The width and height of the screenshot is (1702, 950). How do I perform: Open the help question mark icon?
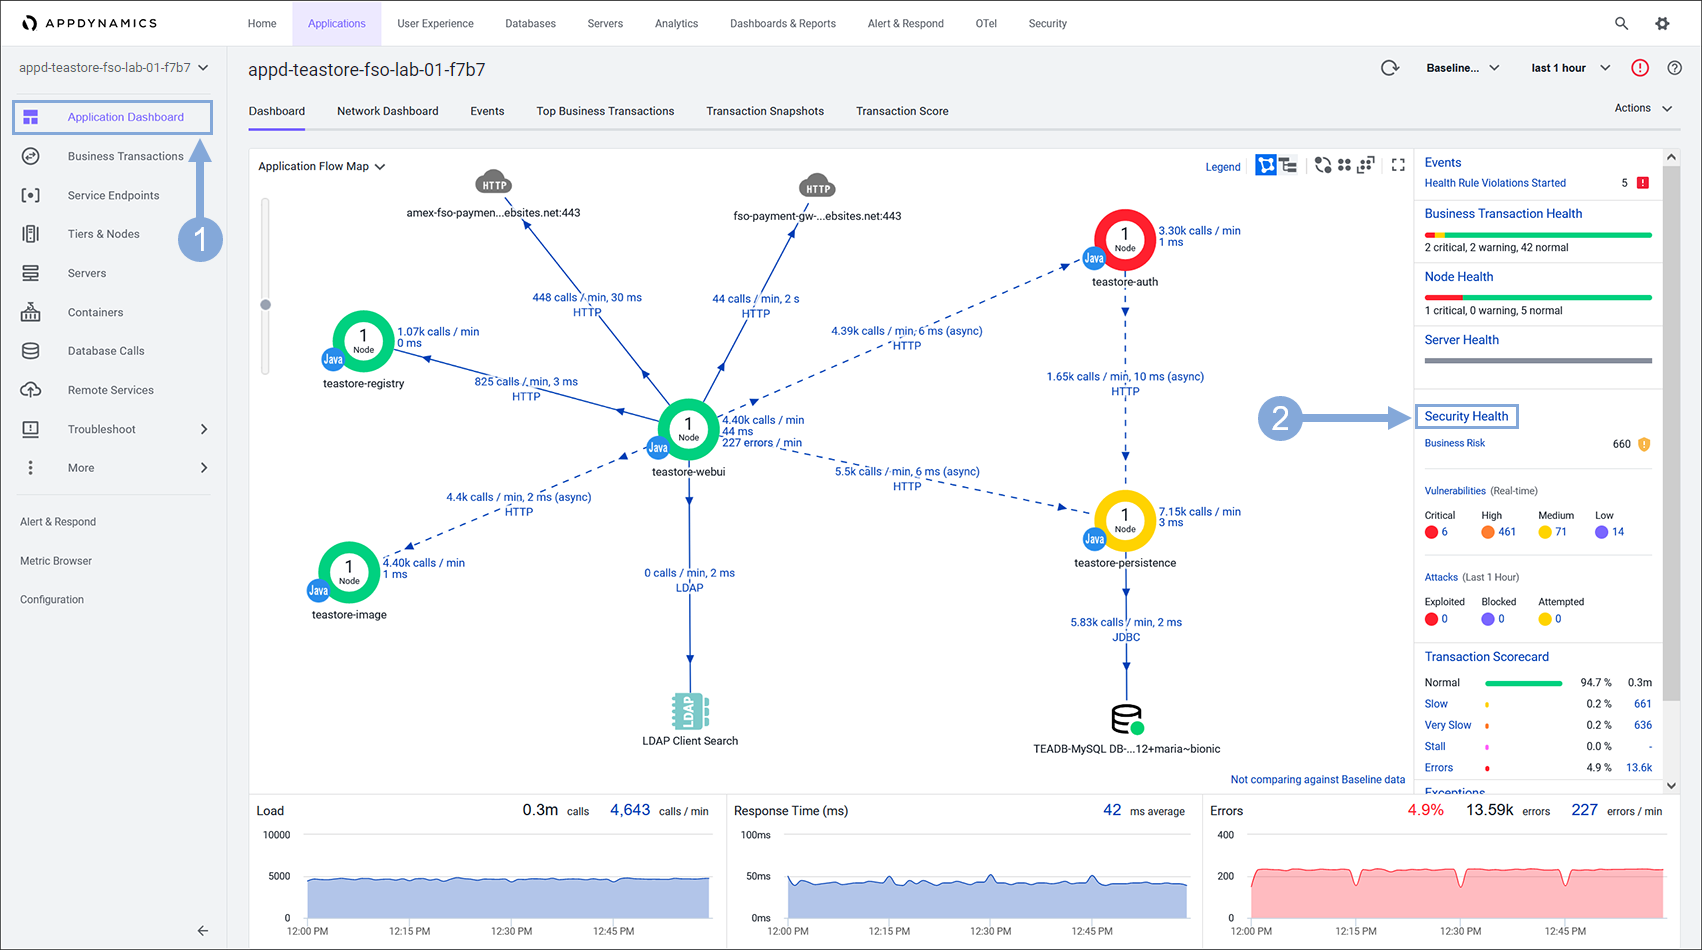click(1674, 68)
